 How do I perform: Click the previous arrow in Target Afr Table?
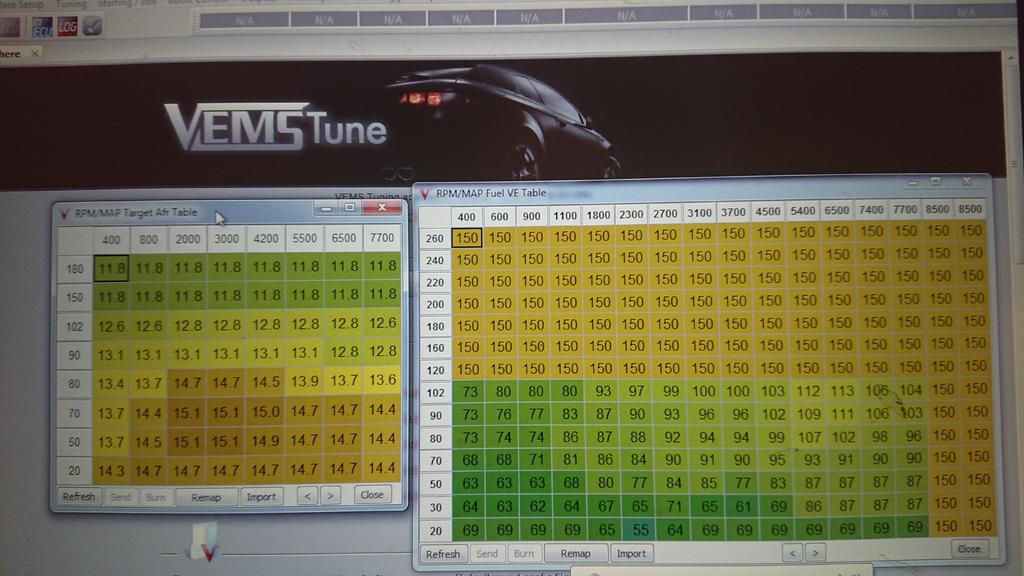[x=307, y=495]
